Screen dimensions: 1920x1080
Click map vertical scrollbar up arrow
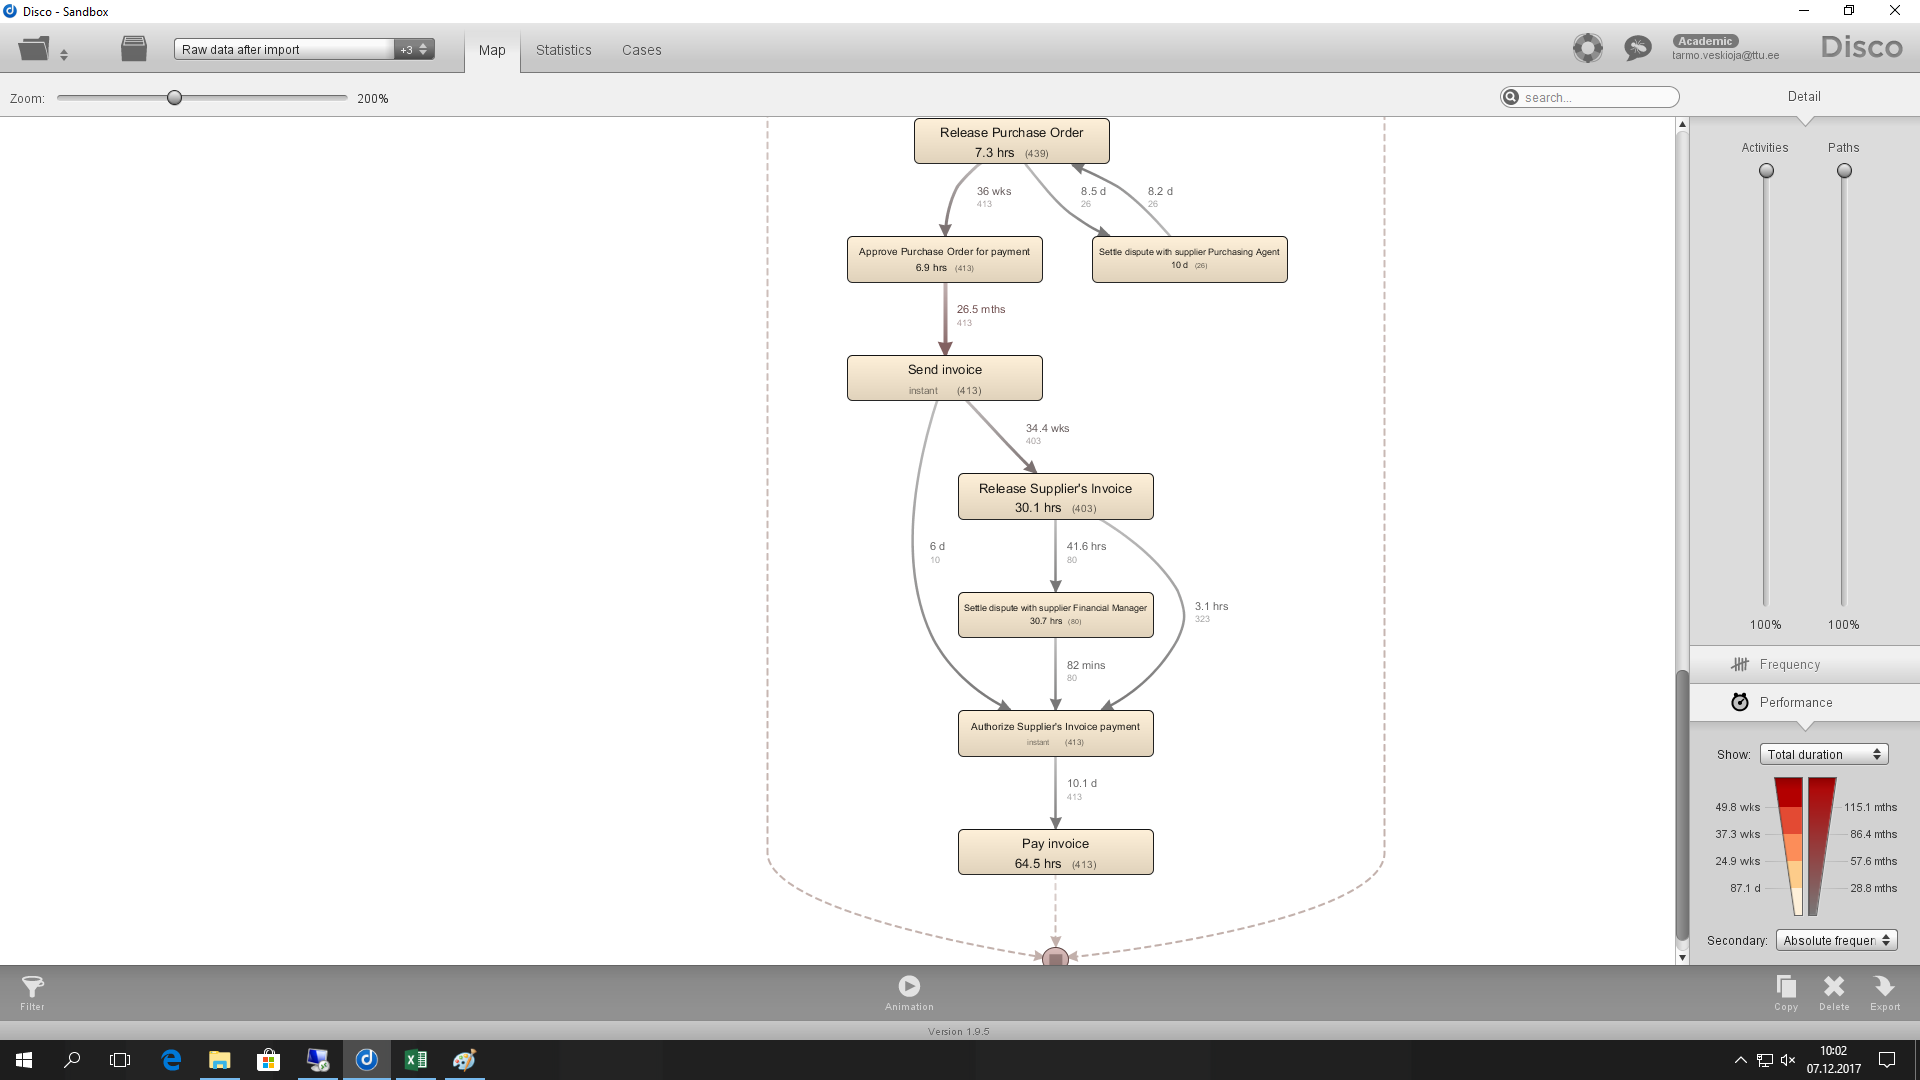click(x=1682, y=124)
